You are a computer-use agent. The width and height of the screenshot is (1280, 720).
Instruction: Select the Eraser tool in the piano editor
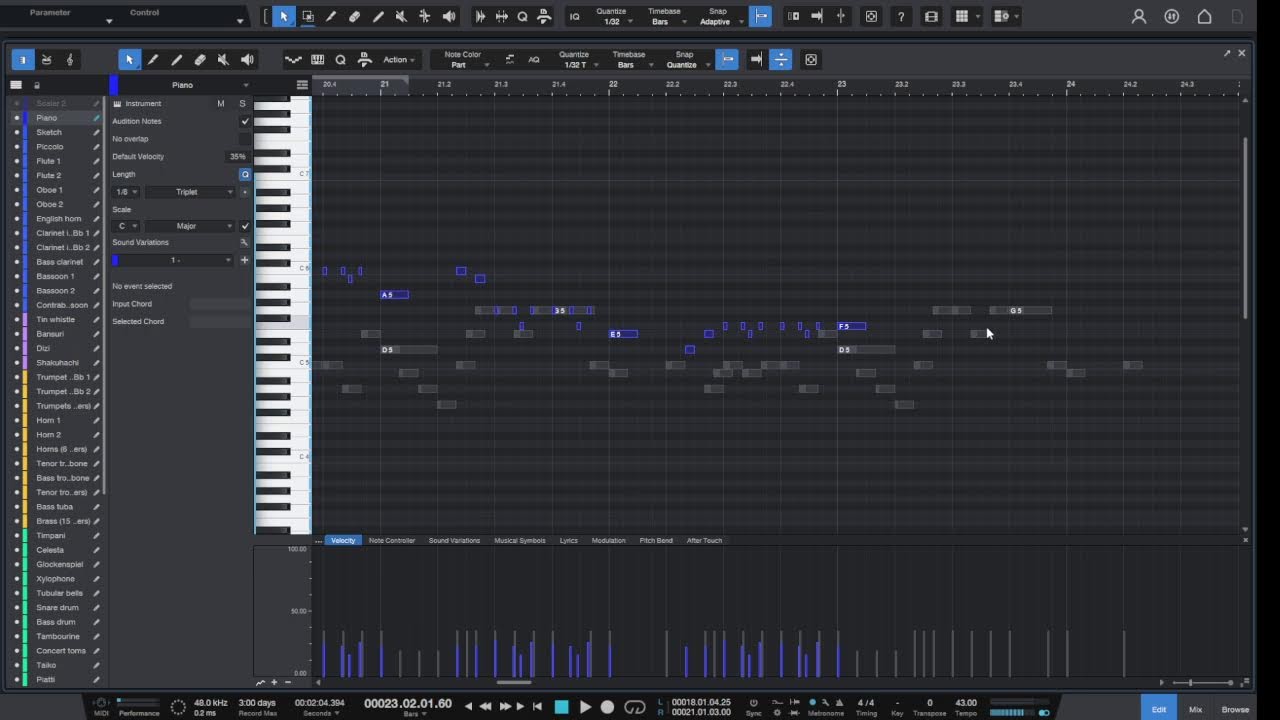(200, 60)
